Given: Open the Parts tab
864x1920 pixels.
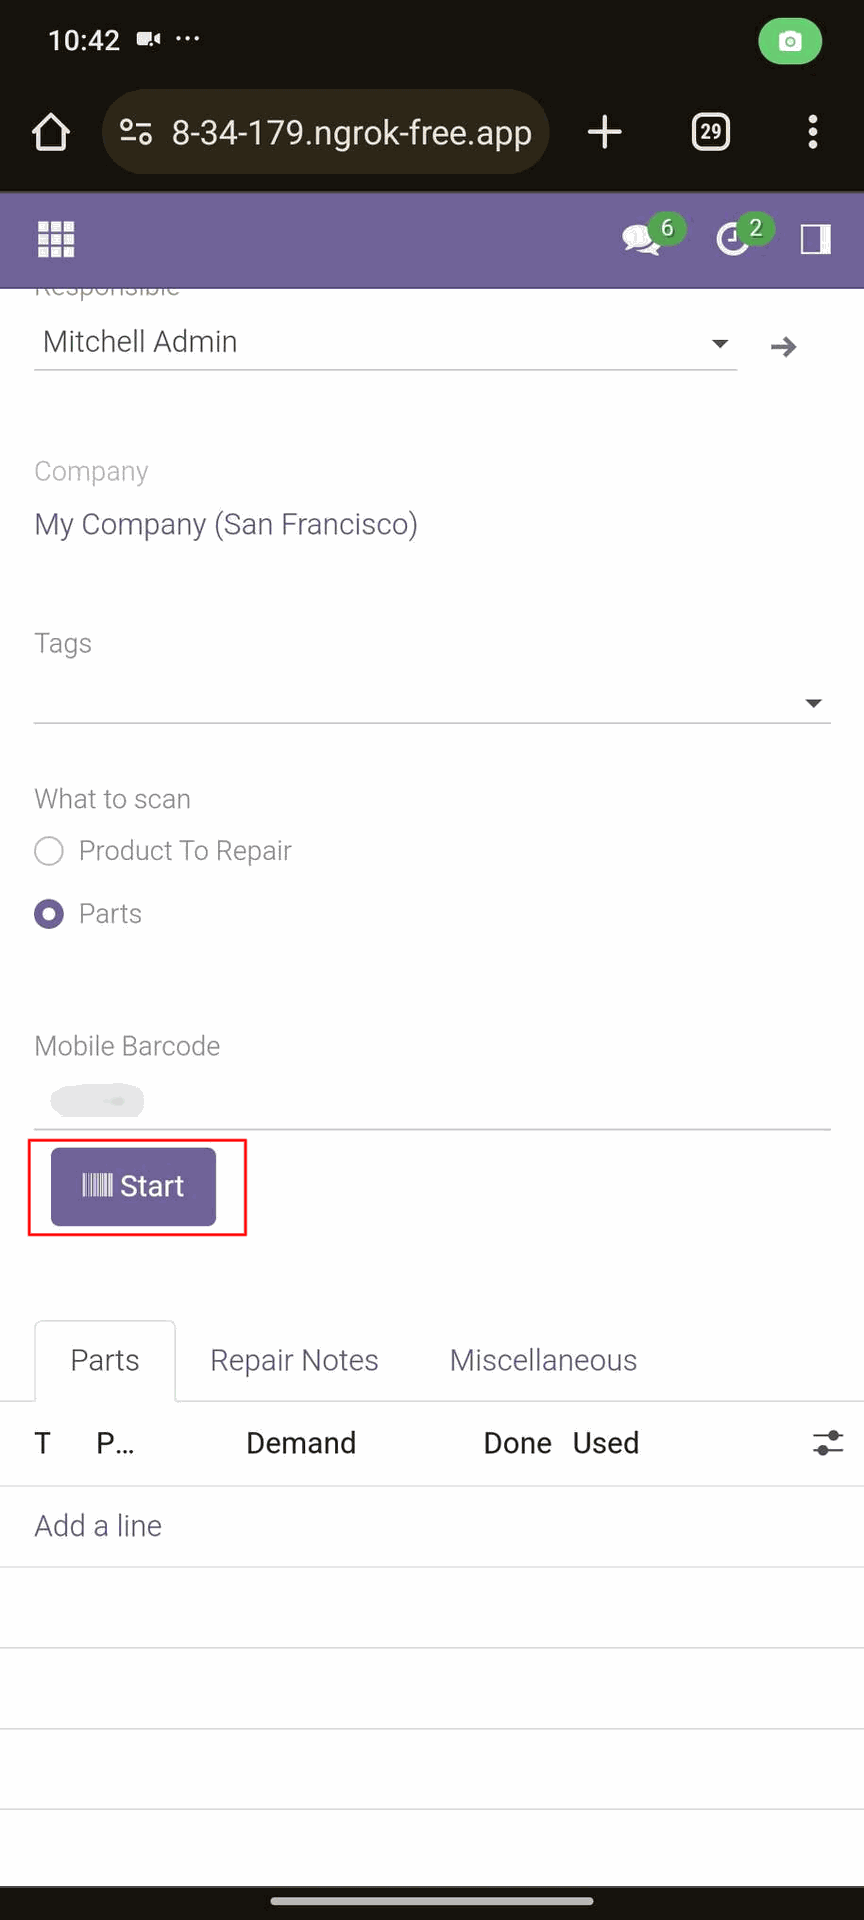Looking at the screenshot, I should click(x=105, y=1360).
